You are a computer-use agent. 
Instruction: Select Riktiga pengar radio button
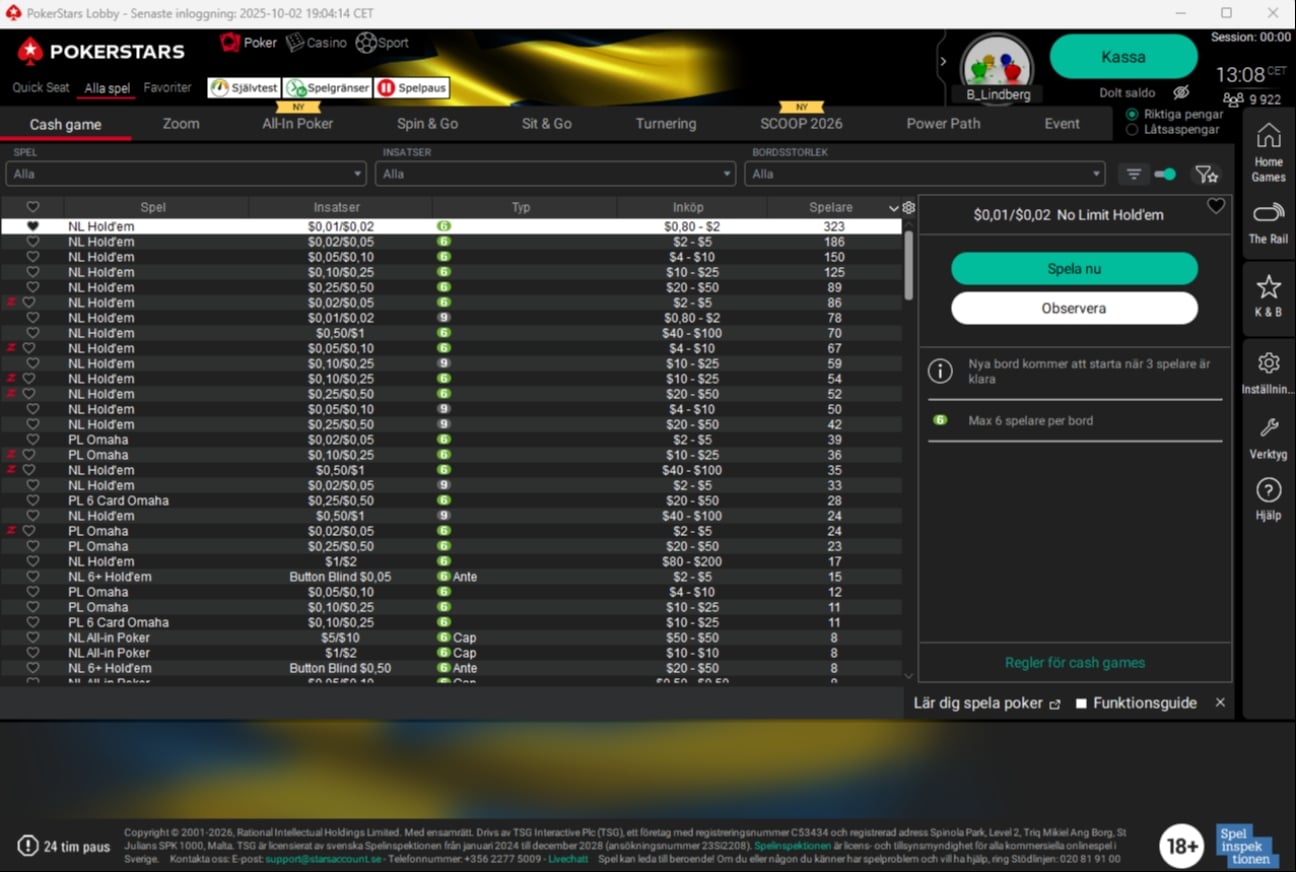tap(1132, 114)
